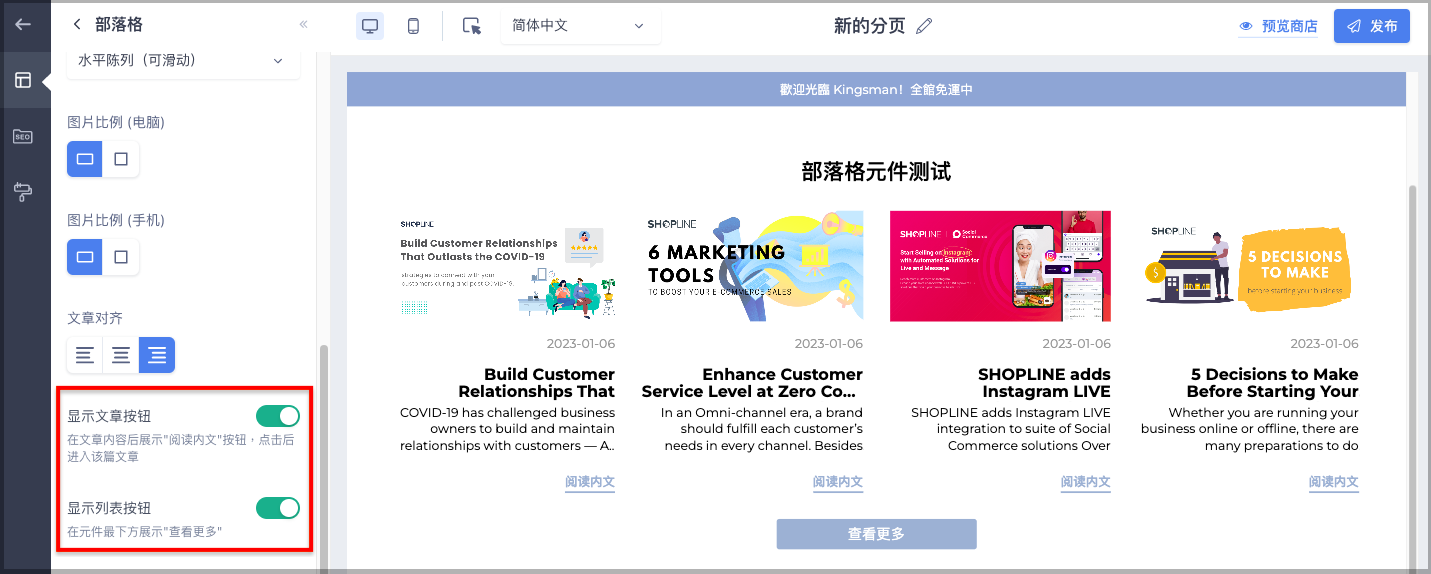Select square image ratio for 手机
The width and height of the screenshot is (1431, 574).
coord(121,257)
